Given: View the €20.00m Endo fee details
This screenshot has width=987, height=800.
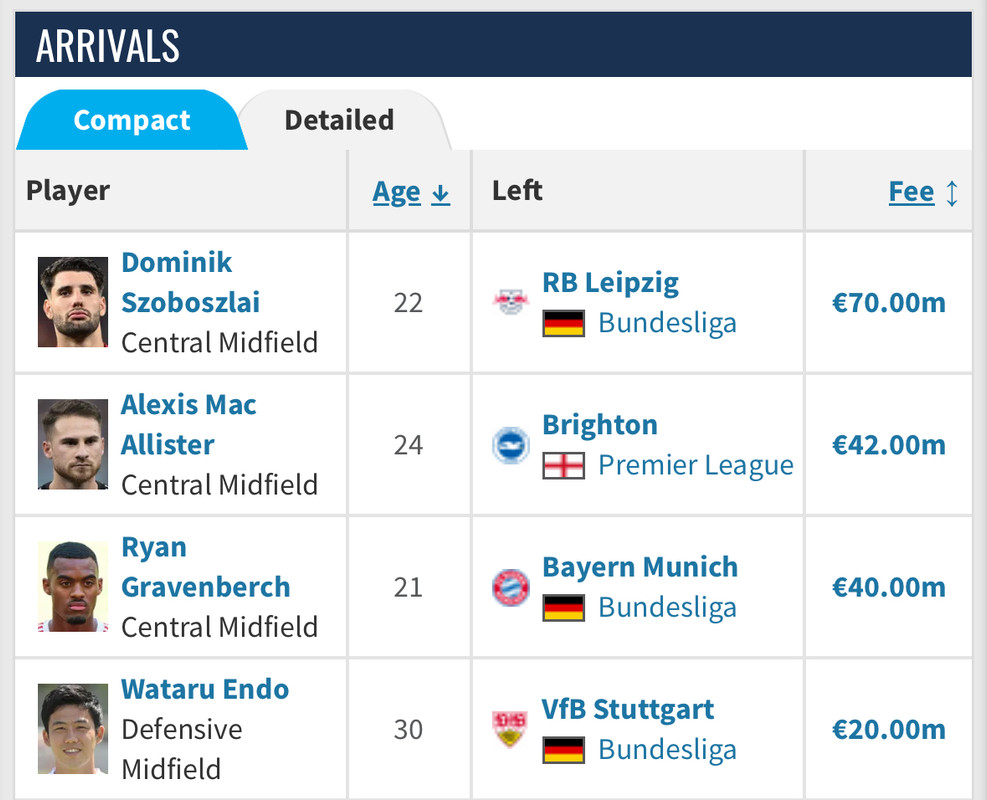Looking at the screenshot, I should point(888,729).
